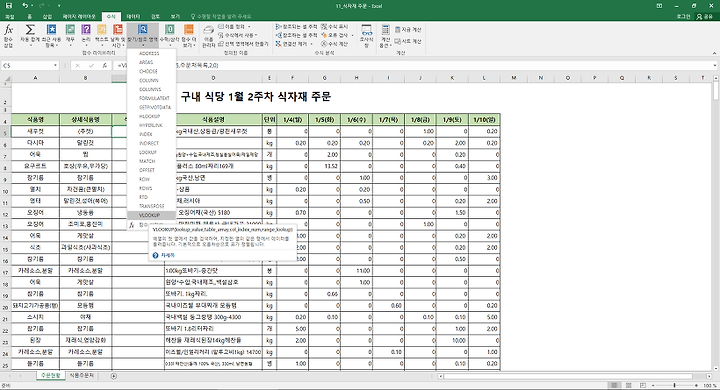The width and height of the screenshot is (720, 390).
Task: Switch to Normal view in status bar
Action: 614,385
